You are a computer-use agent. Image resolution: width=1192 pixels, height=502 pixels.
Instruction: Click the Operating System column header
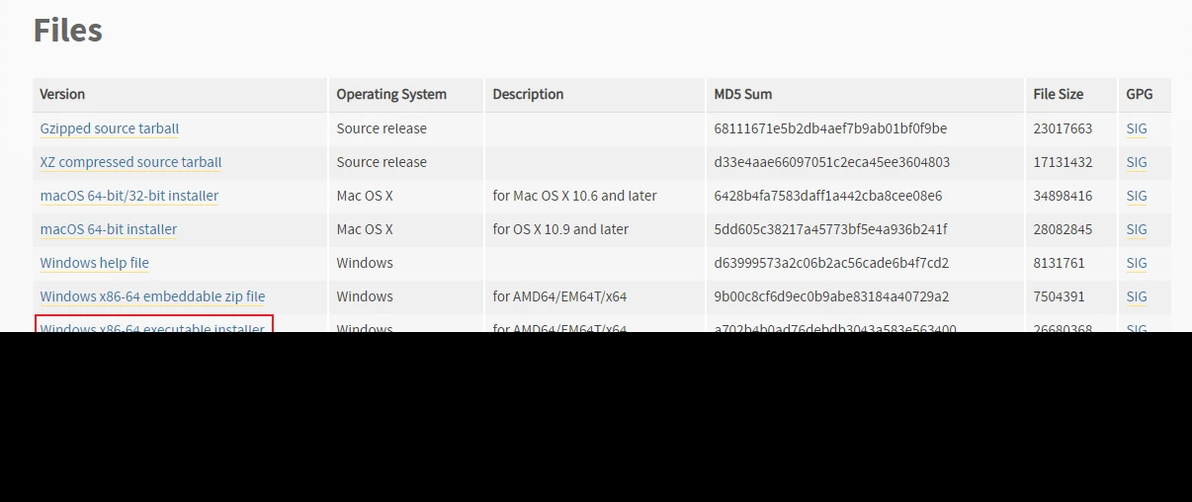391,94
